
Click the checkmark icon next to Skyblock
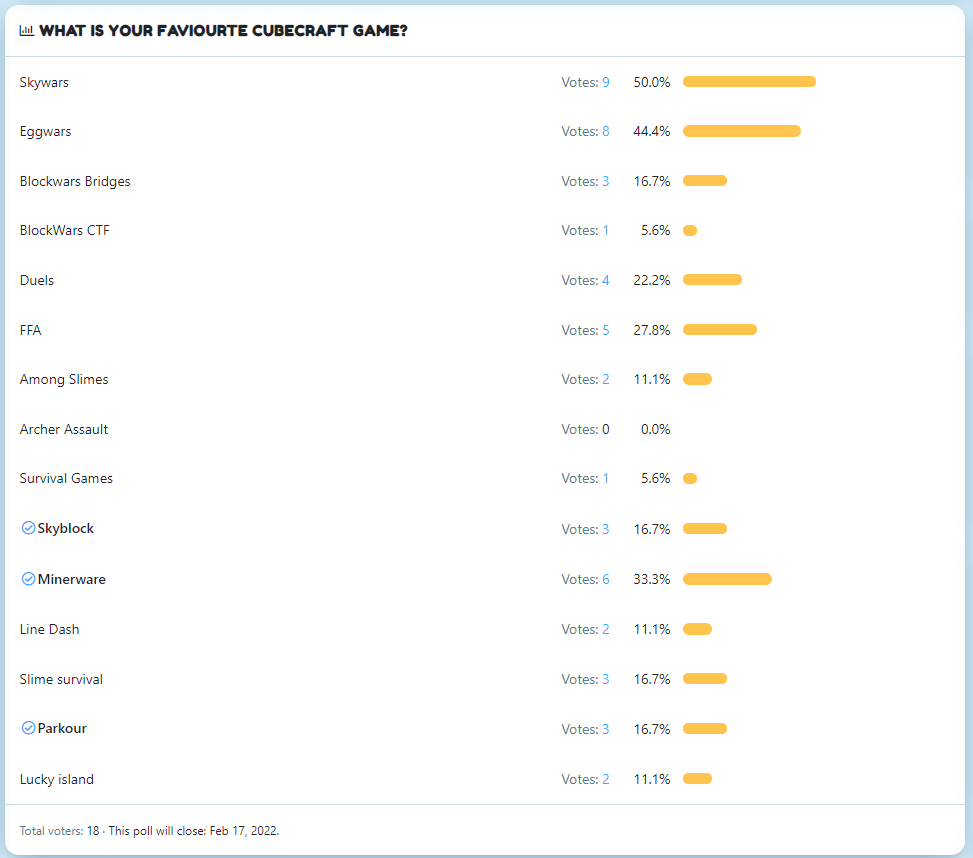(x=28, y=528)
